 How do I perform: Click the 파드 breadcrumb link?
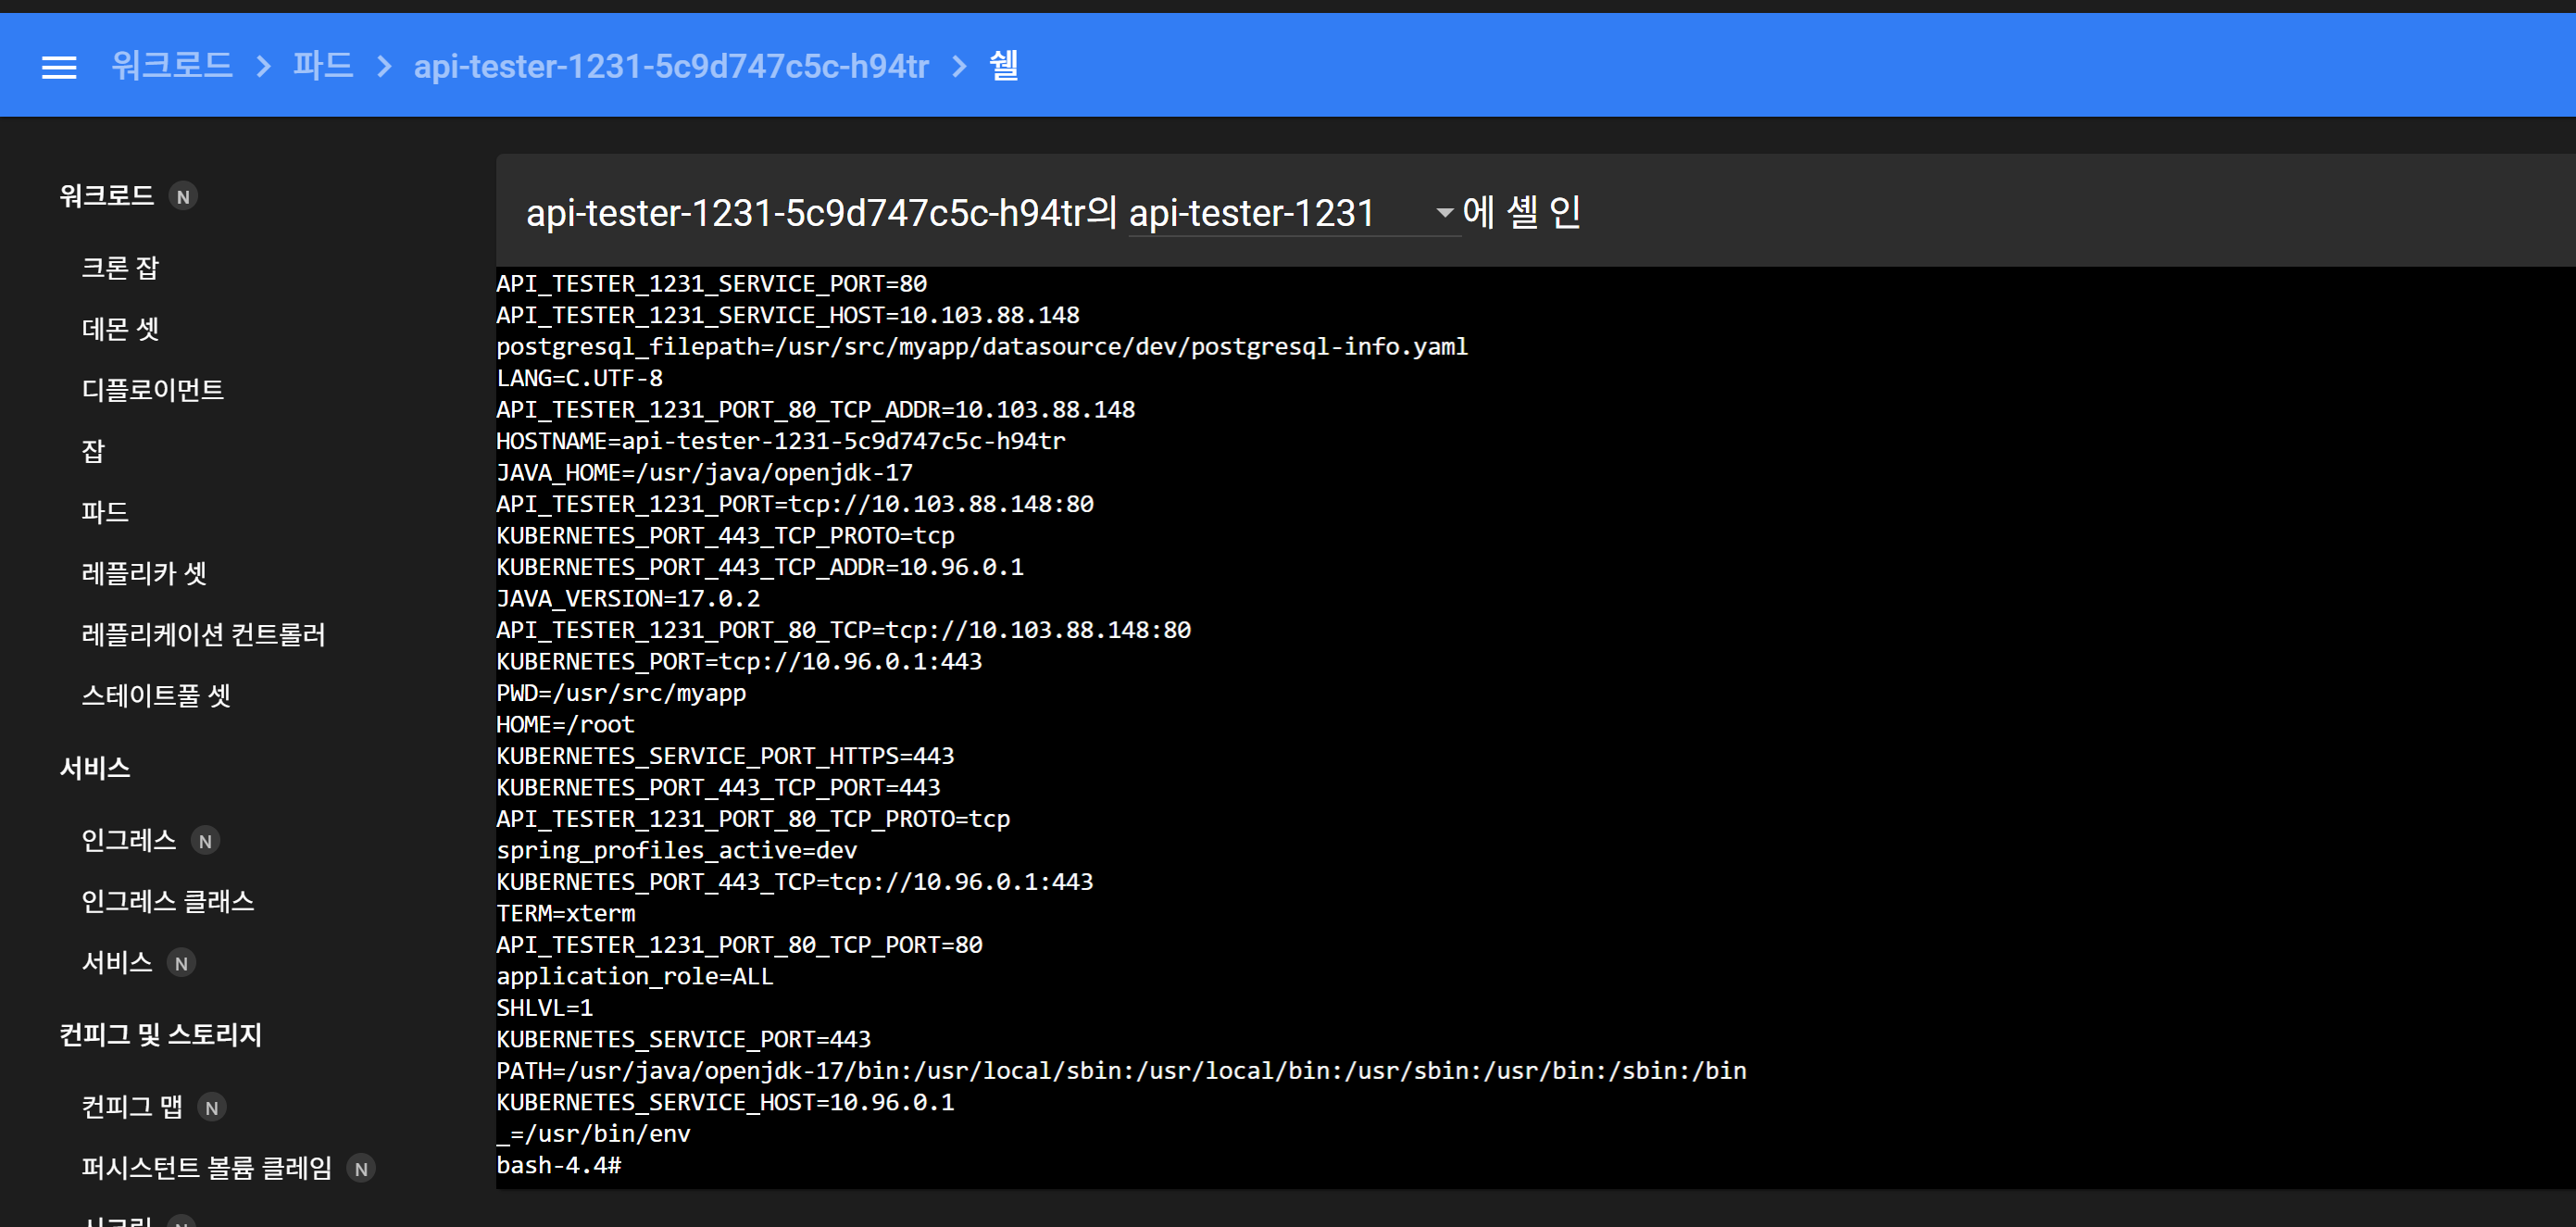323,66
